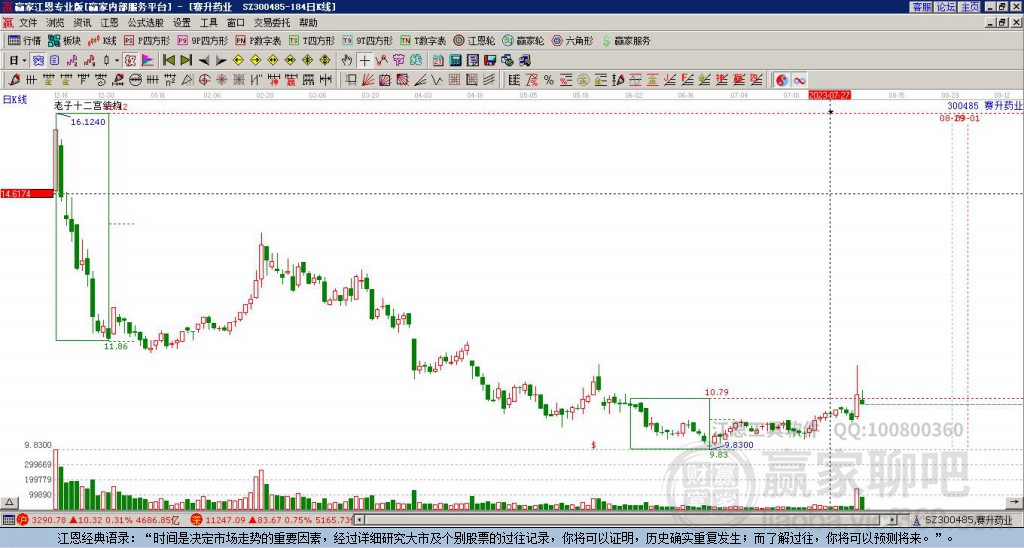Click the status bar keyboard grid icon

(x=8, y=520)
